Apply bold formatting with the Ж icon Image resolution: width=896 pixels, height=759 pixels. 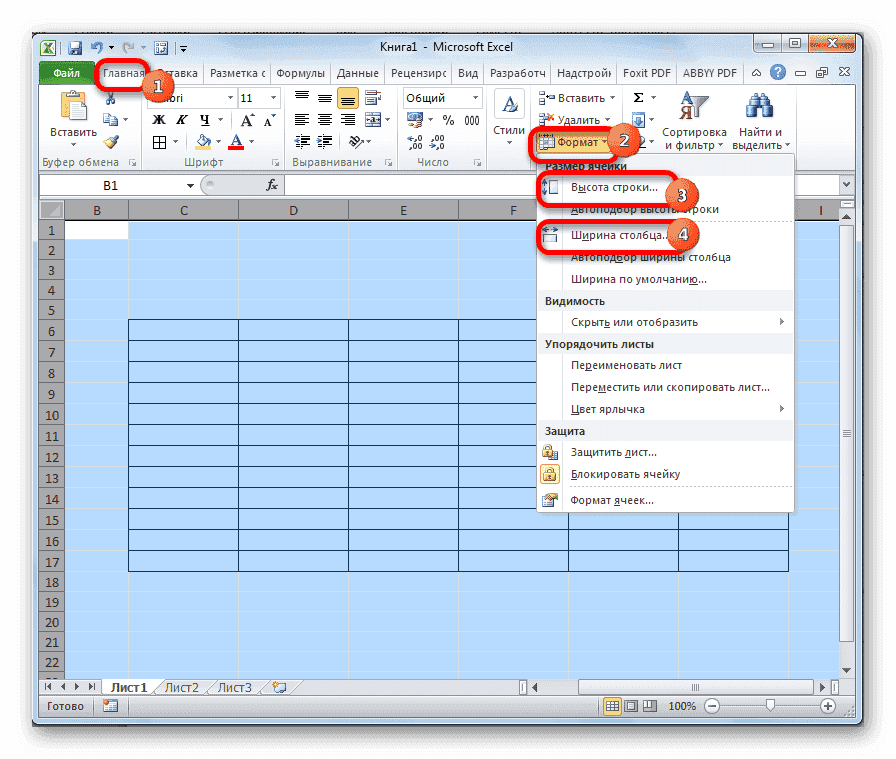tap(160, 117)
